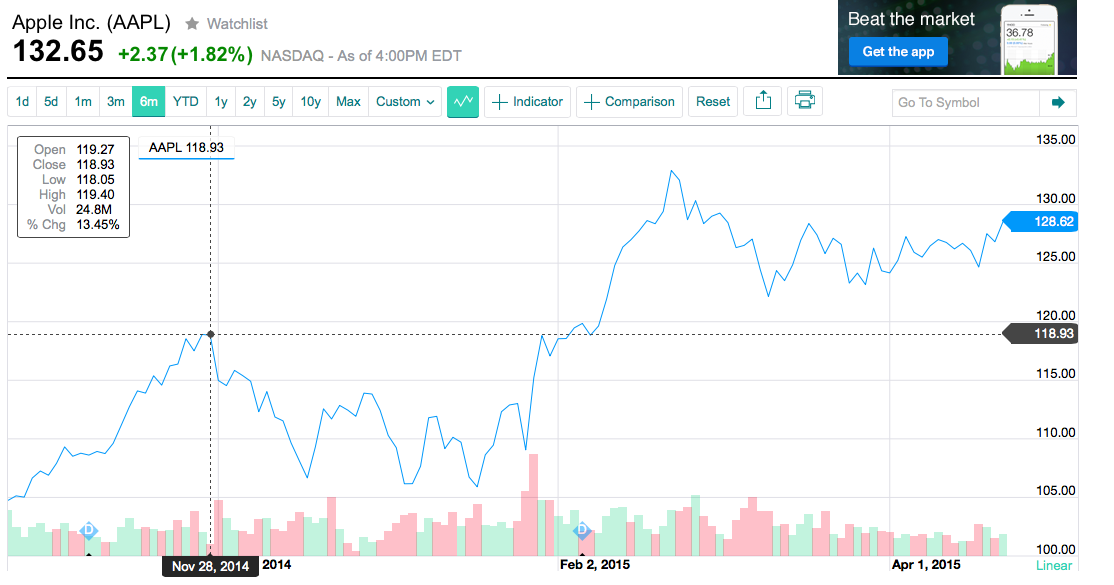Click the Get the app button

(897, 52)
